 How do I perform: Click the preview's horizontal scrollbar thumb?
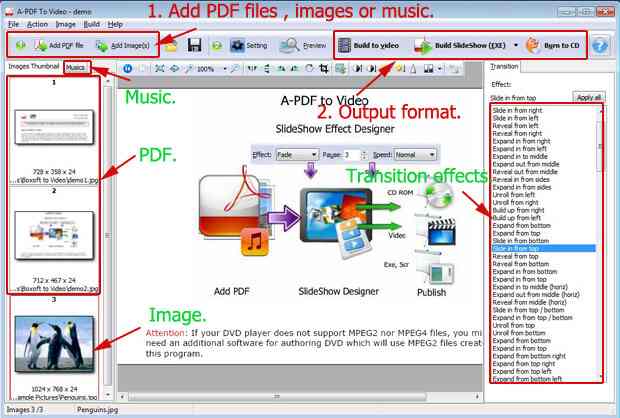click(277, 396)
